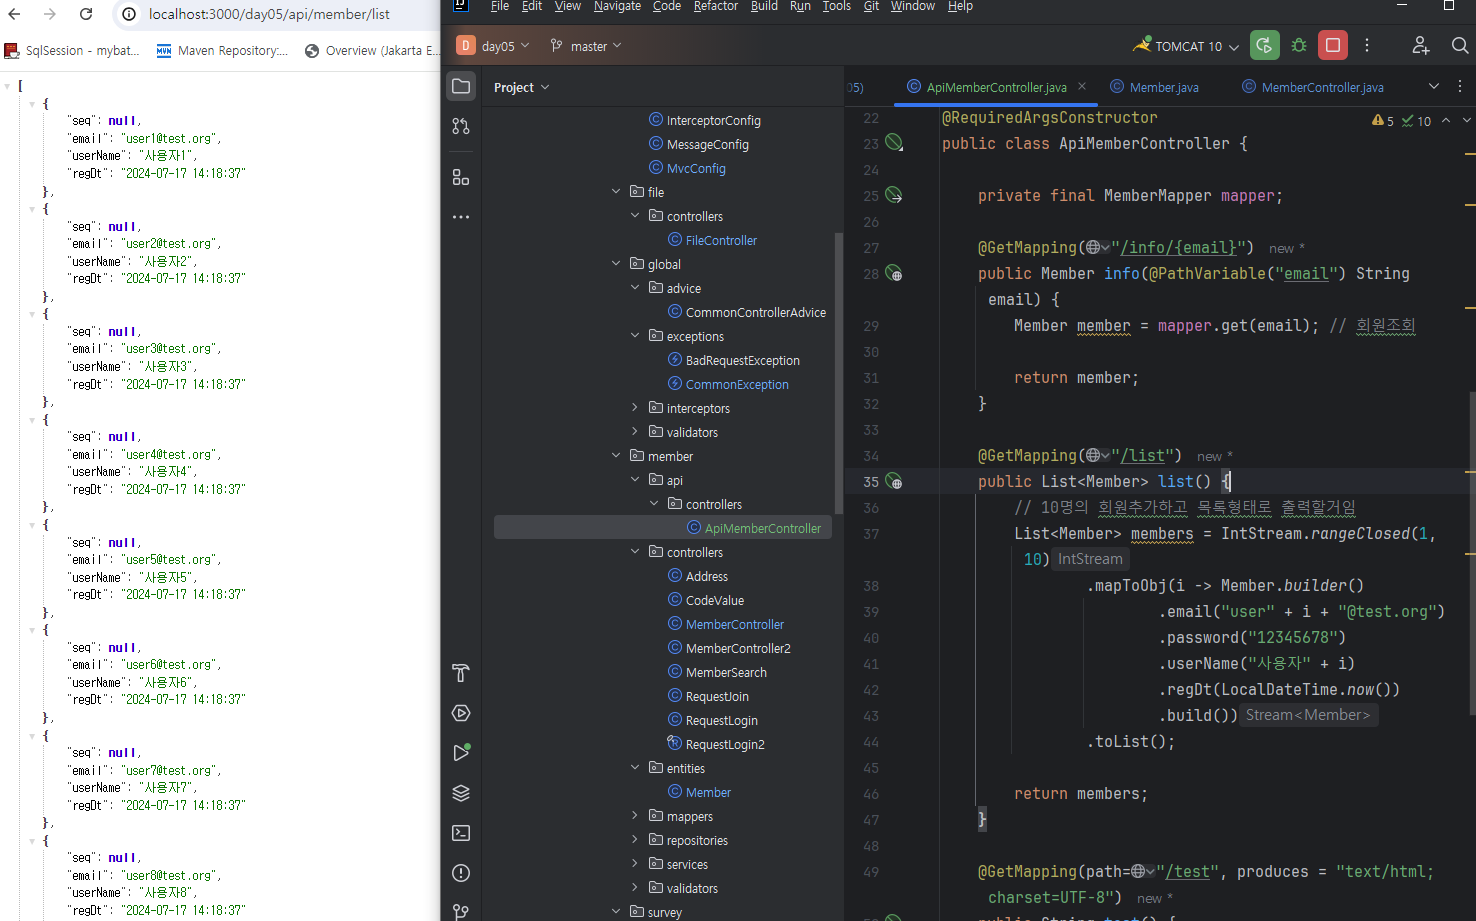Viewport: 1476px width, 921px height.
Task: Open the Refactor menu
Action: click(715, 6)
